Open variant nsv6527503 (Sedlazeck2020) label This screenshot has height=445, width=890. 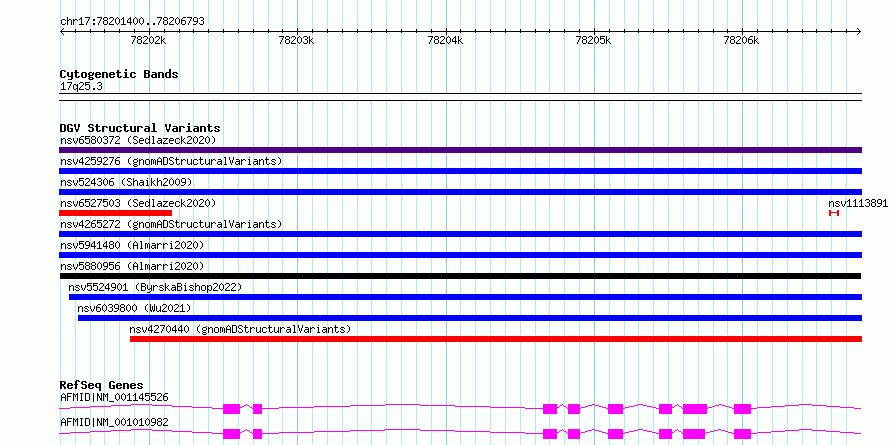click(x=138, y=203)
